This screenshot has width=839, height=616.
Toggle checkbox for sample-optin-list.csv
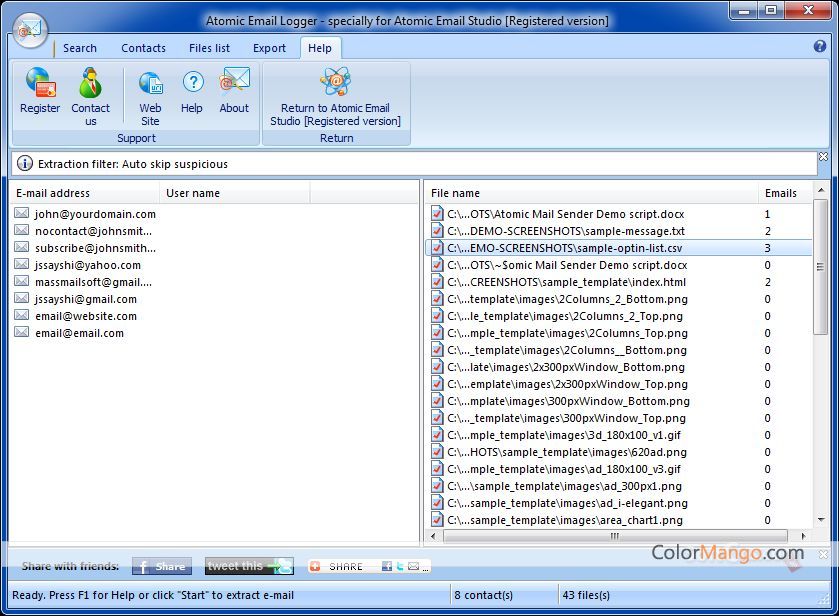click(437, 248)
